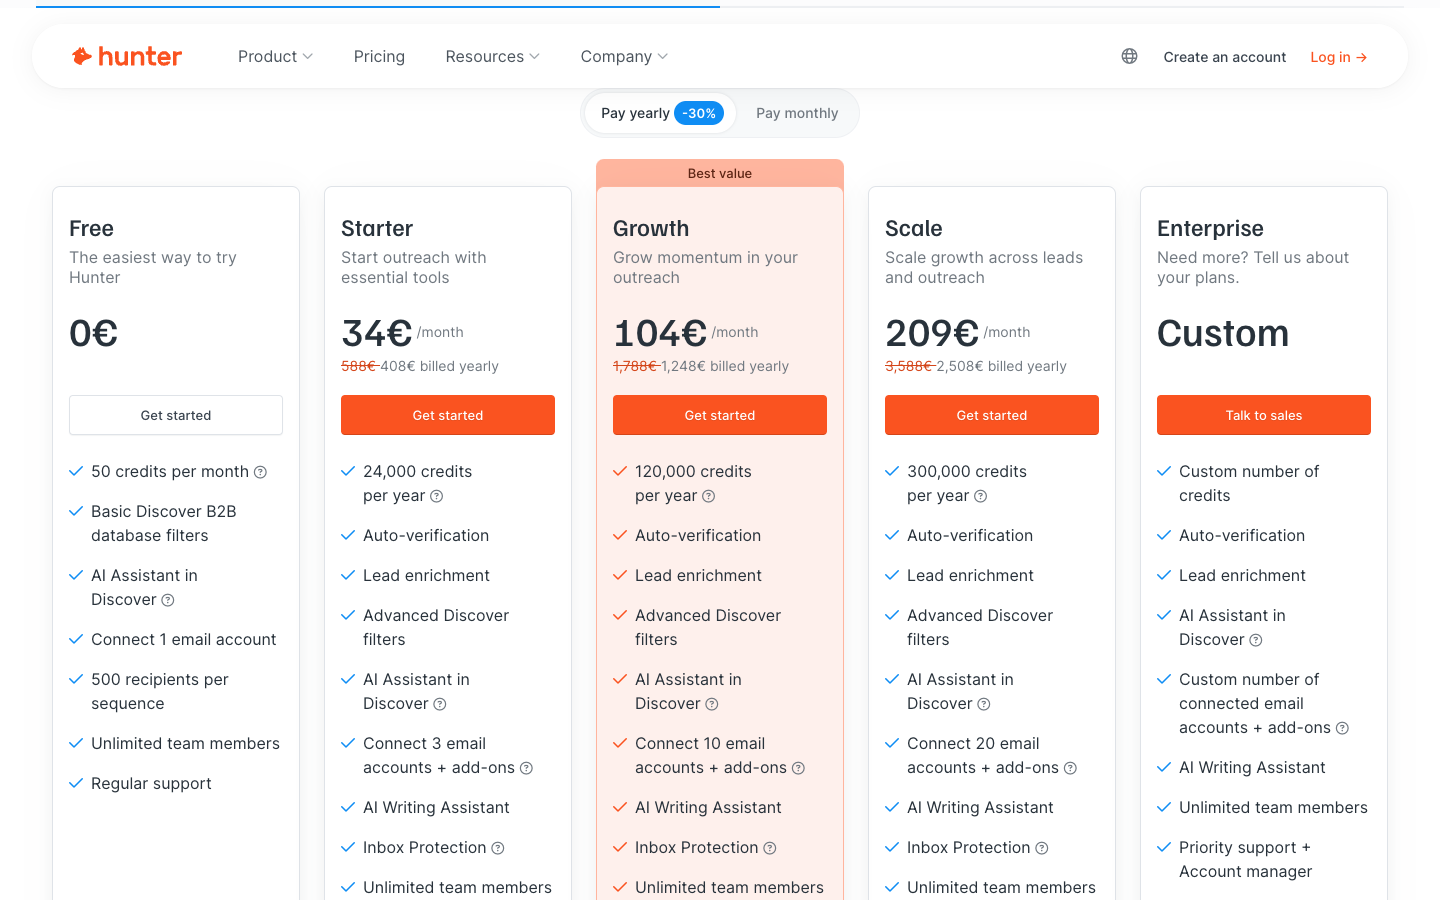Image resolution: width=1440 pixels, height=900 pixels.
Task: Expand the Product menu
Action: pos(275,57)
